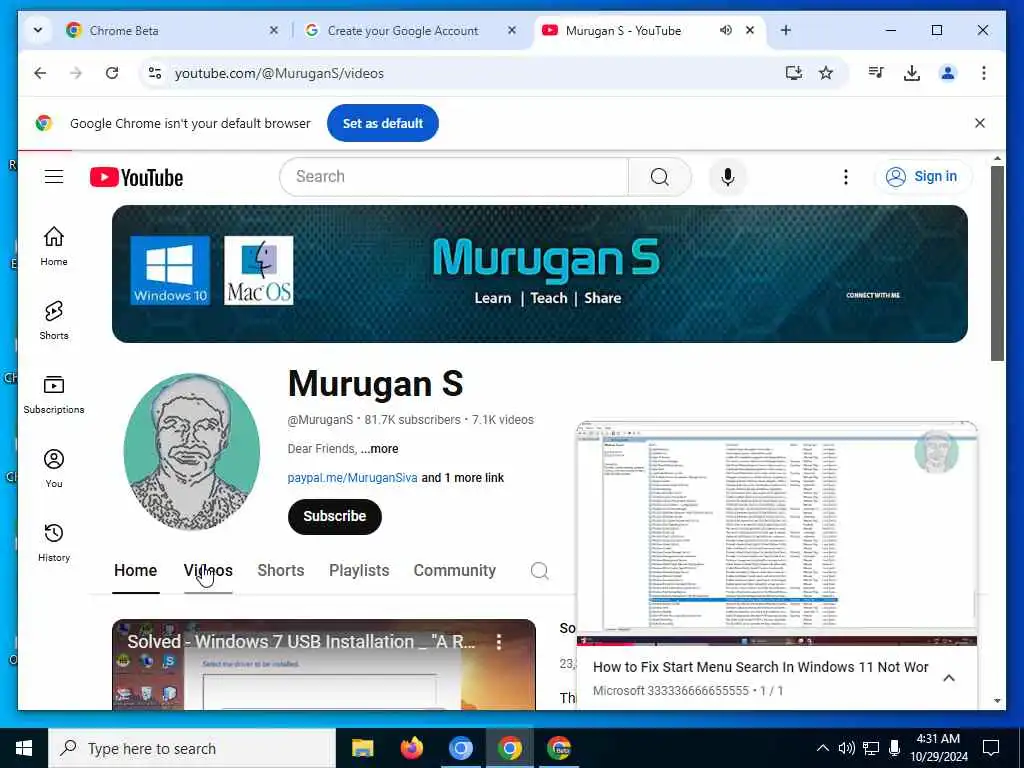
Task: Open History in sidebar
Action: (54, 542)
